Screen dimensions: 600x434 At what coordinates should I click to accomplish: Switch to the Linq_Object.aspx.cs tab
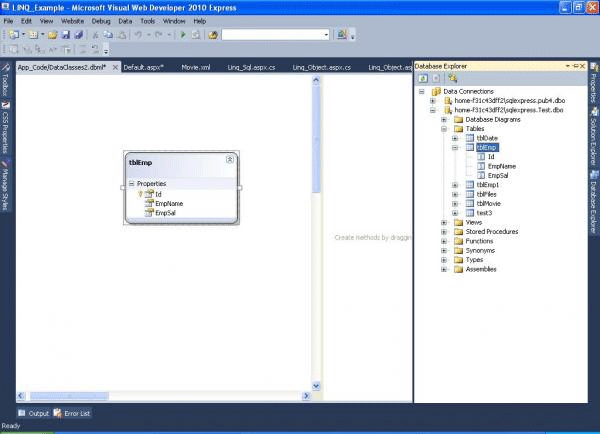click(x=321, y=67)
